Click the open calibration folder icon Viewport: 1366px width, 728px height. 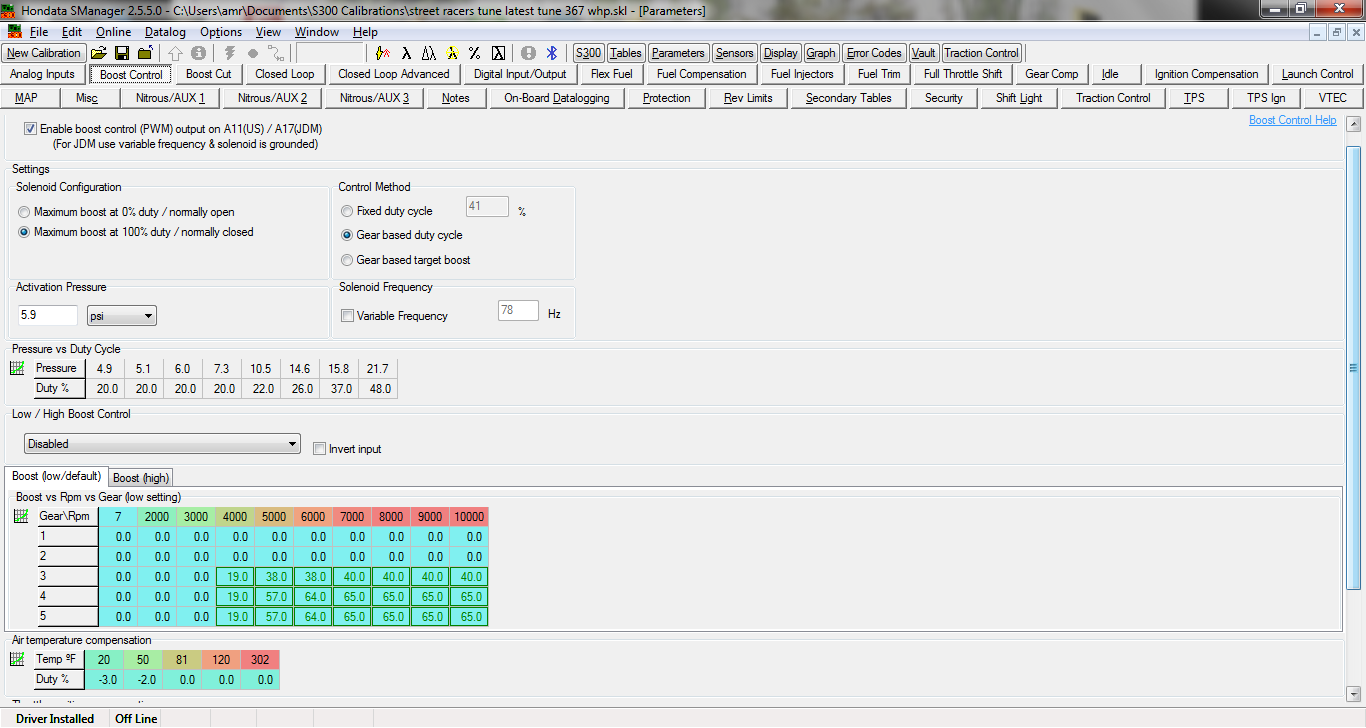coord(98,53)
